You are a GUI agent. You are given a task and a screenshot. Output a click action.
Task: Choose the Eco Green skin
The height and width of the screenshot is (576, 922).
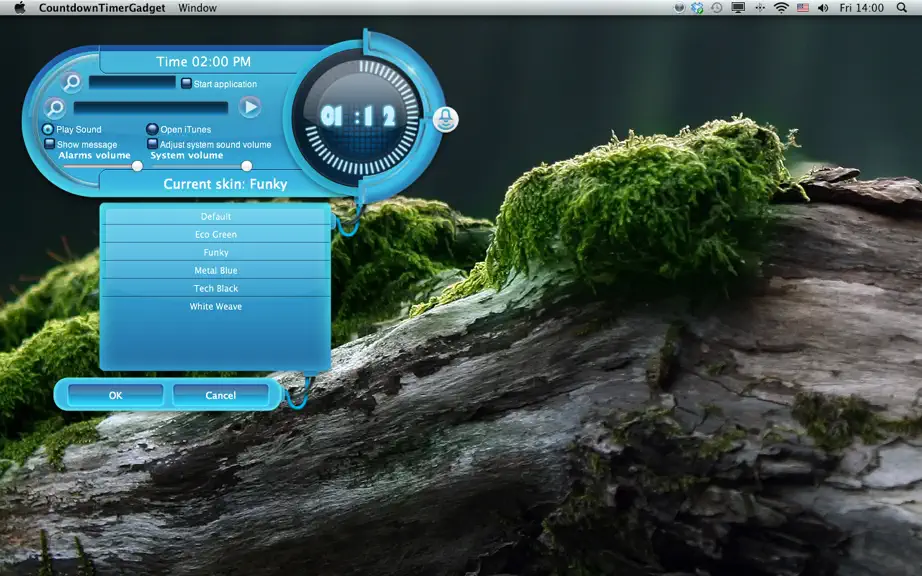click(x=216, y=234)
